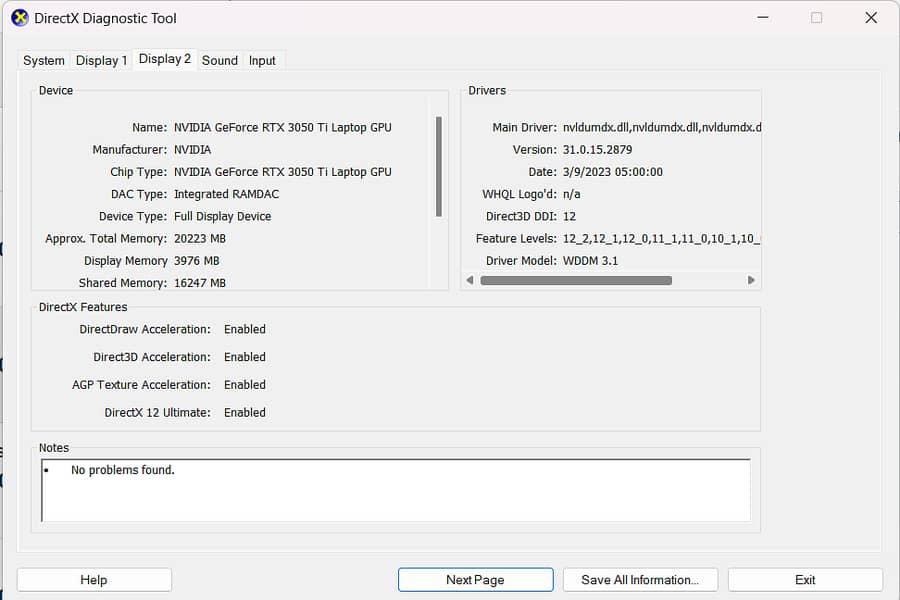This screenshot has width=900, height=600.
Task: Click the DirectX 12 Ultimate Enabled status
Action: (245, 413)
